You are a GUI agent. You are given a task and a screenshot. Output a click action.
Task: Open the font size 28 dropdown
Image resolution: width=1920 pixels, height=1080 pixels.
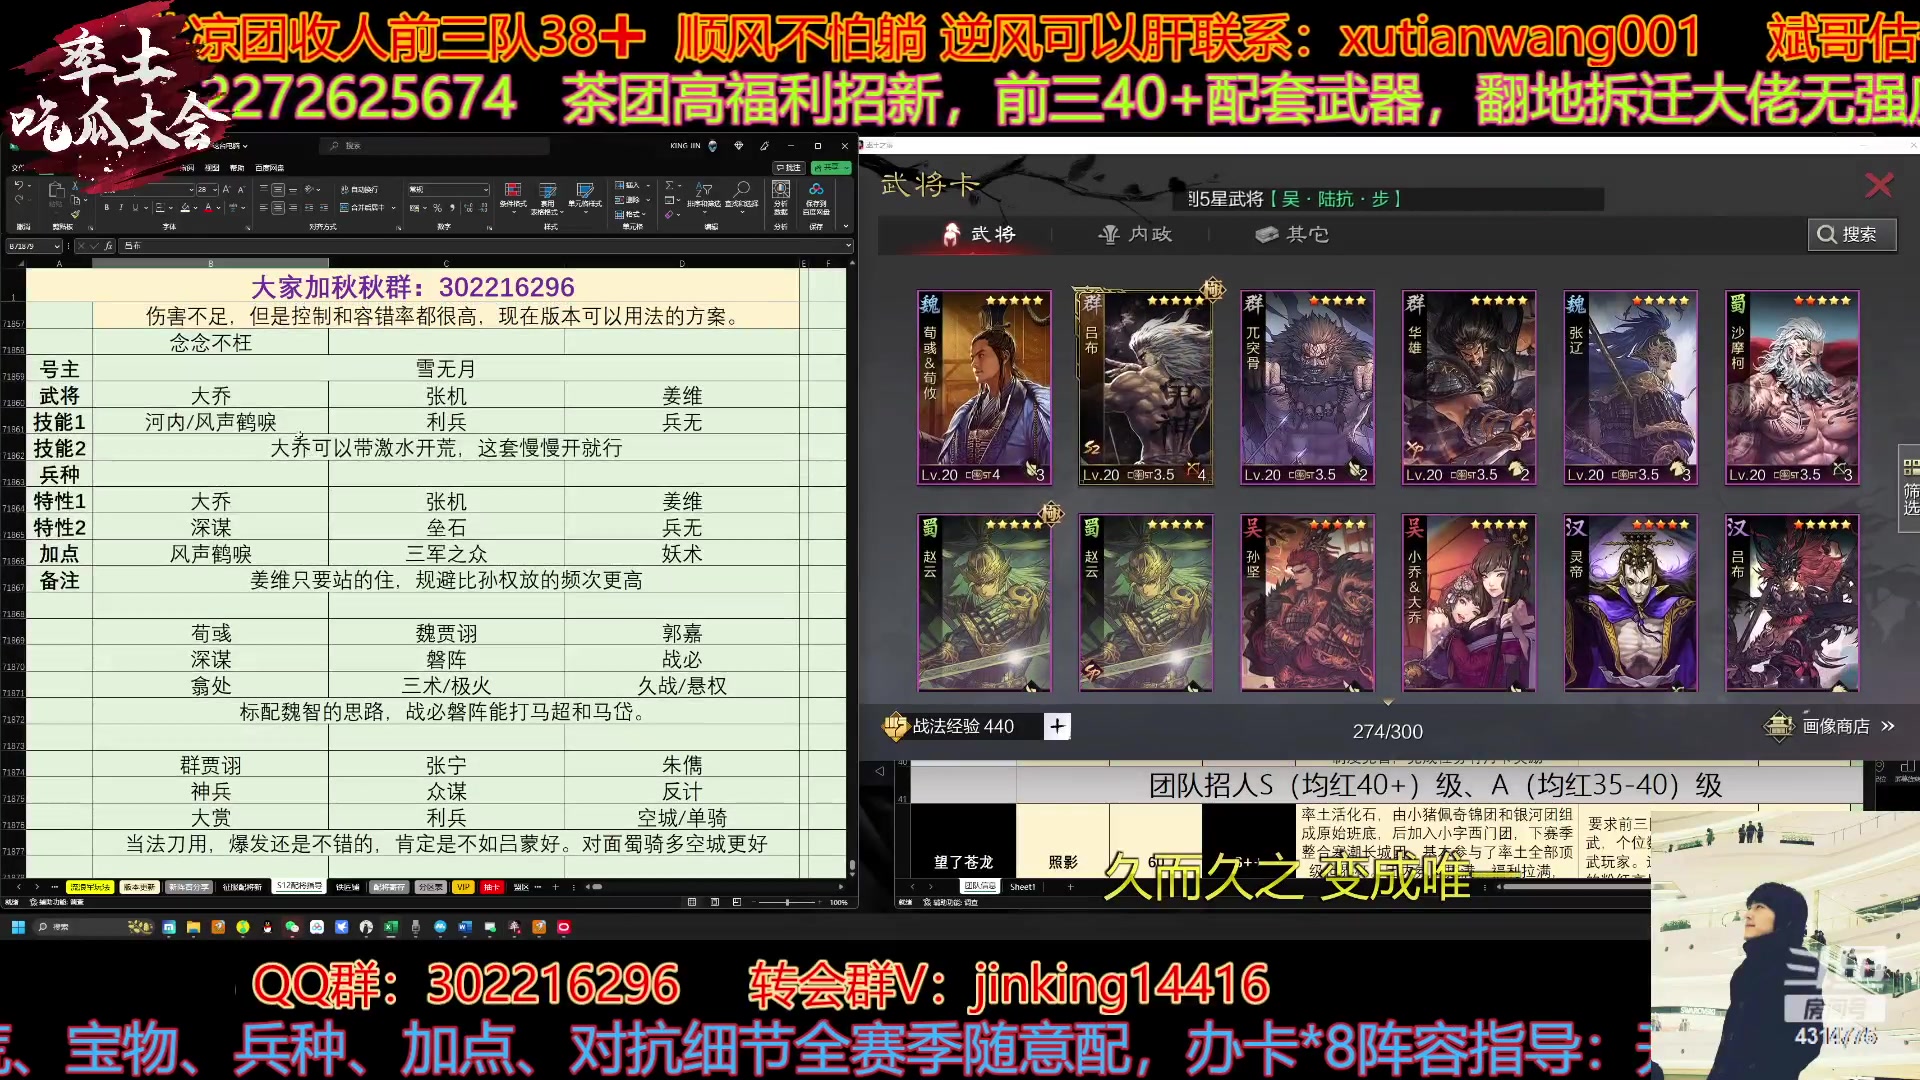(x=215, y=189)
